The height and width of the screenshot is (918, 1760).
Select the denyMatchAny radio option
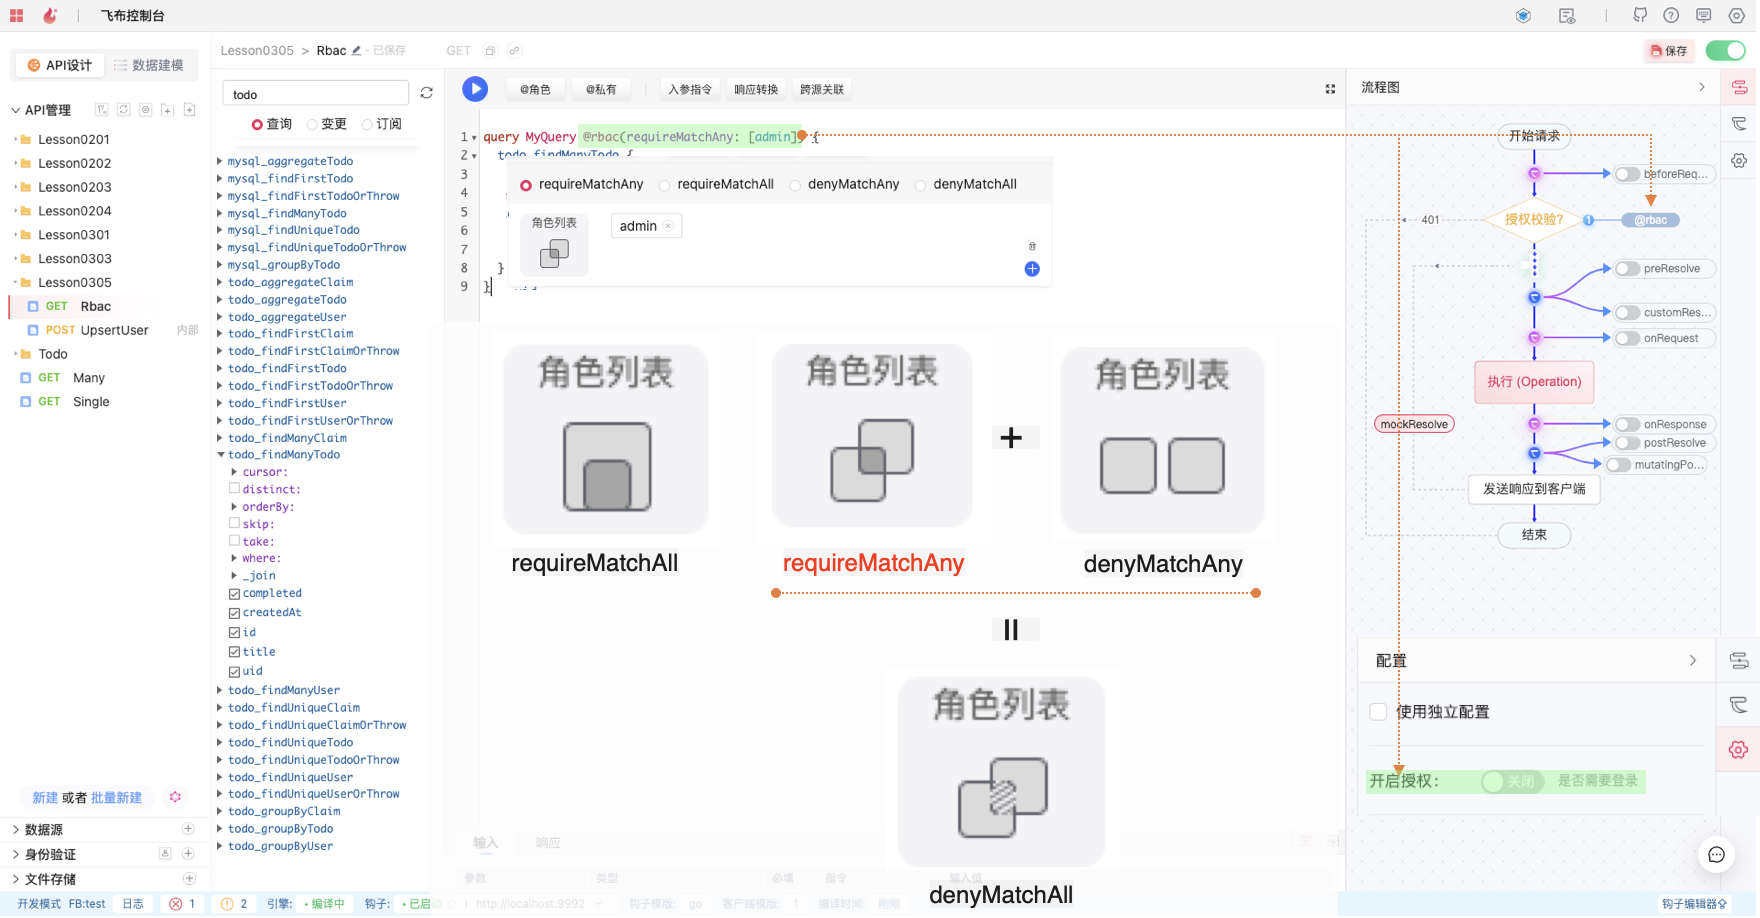(795, 185)
